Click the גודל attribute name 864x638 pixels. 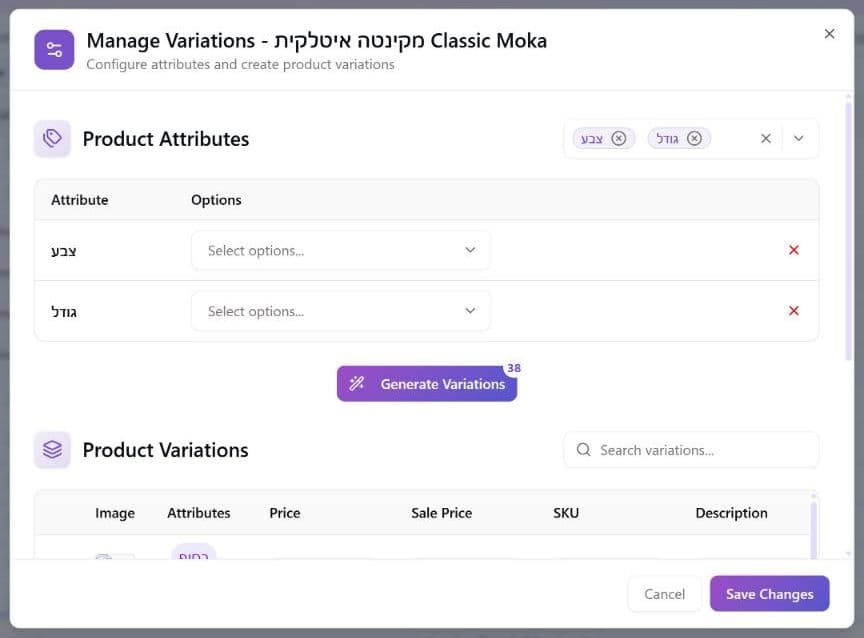coord(64,312)
